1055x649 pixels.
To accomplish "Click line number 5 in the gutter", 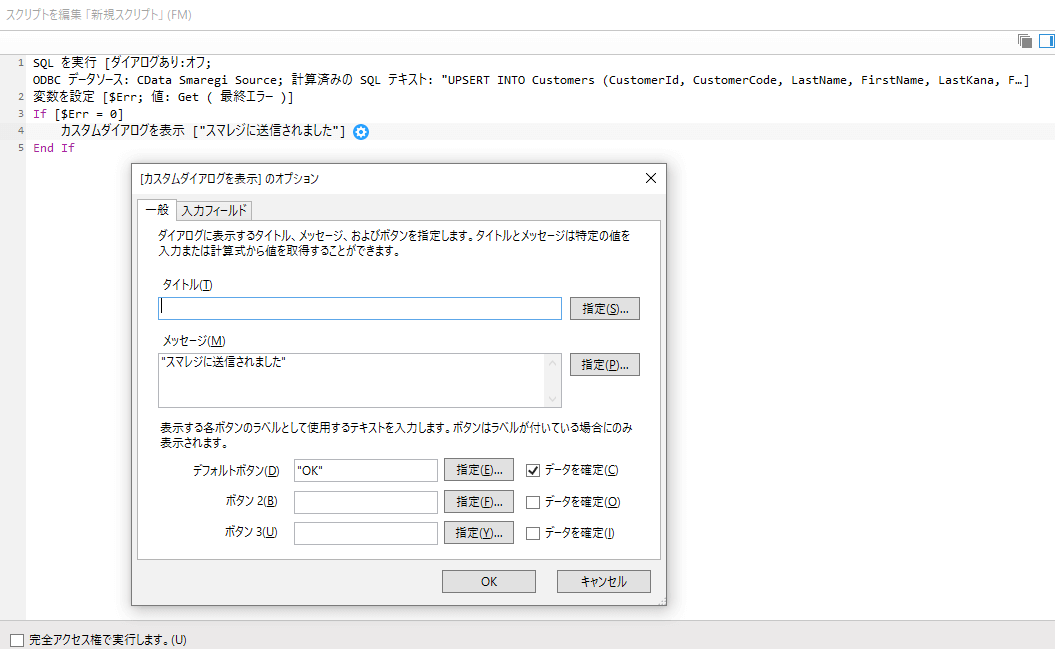I will [x=21, y=148].
